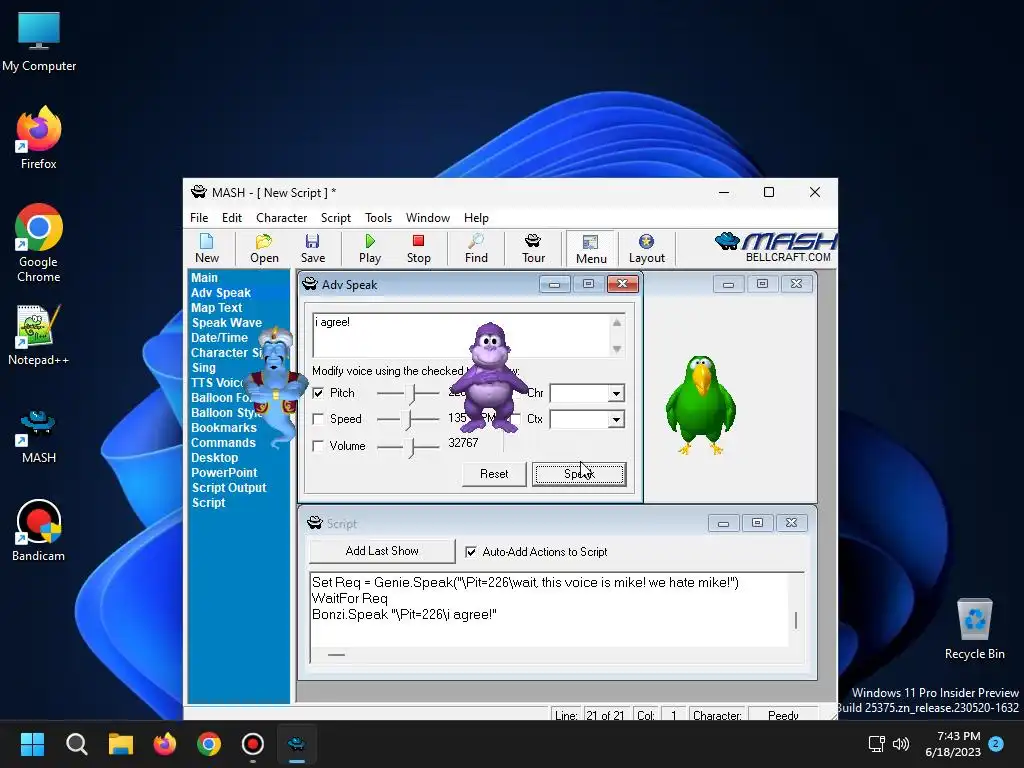Select PowerPoint in sidebar

(224, 473)
